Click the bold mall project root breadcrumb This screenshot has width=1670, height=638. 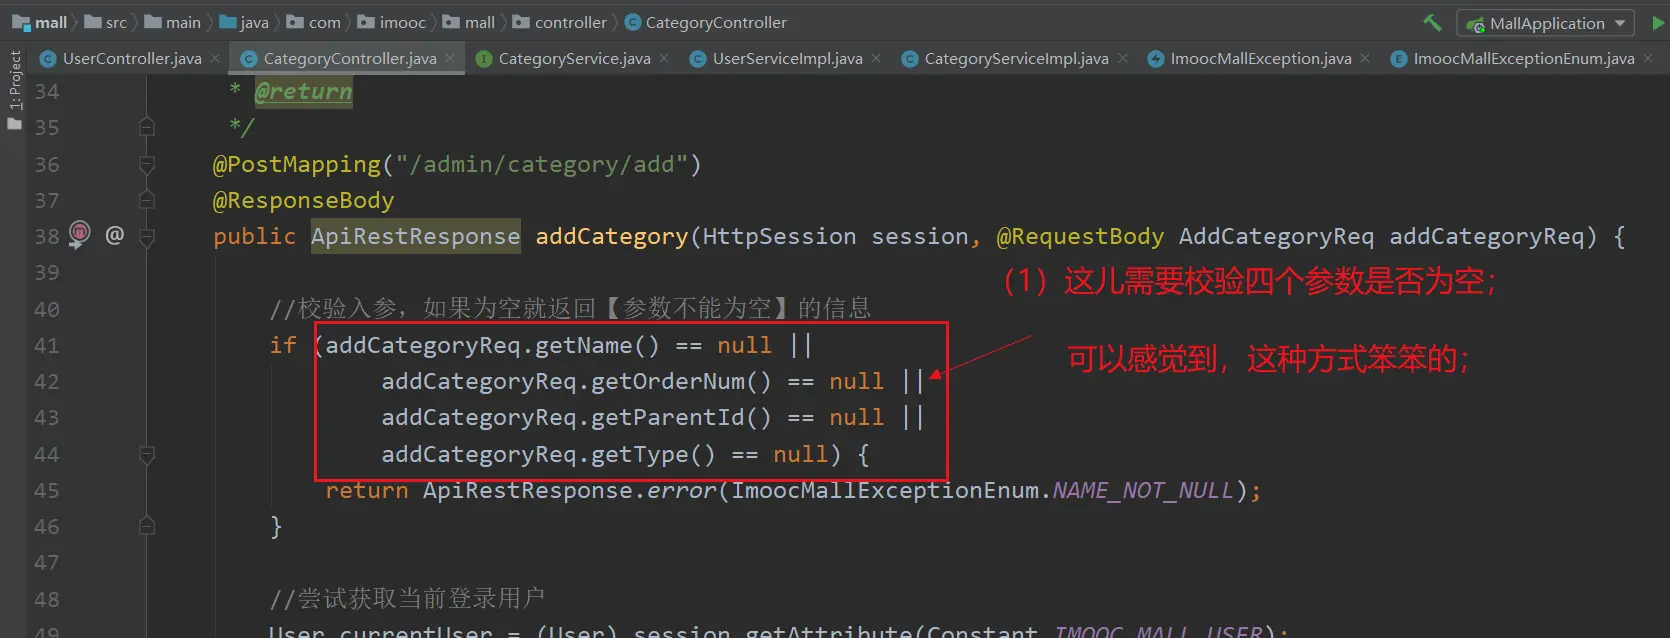coord(40,22)
